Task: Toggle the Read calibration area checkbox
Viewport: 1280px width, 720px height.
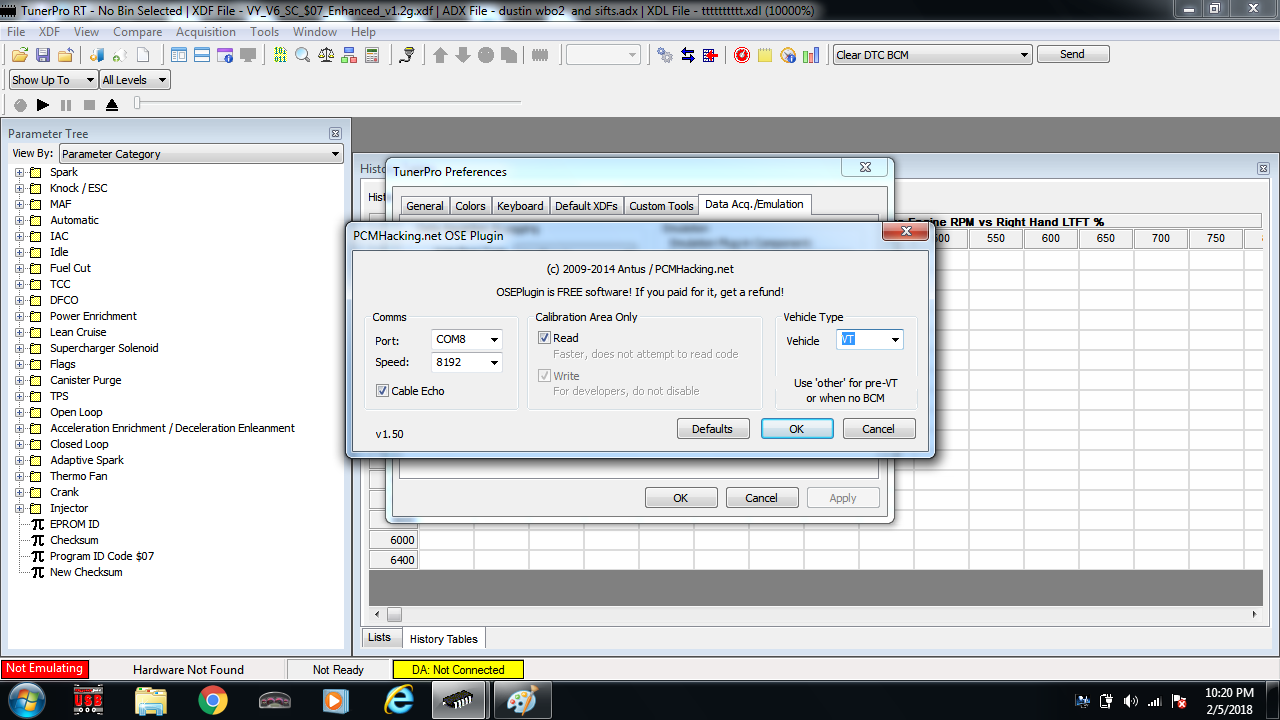Action: click(544, 338)
